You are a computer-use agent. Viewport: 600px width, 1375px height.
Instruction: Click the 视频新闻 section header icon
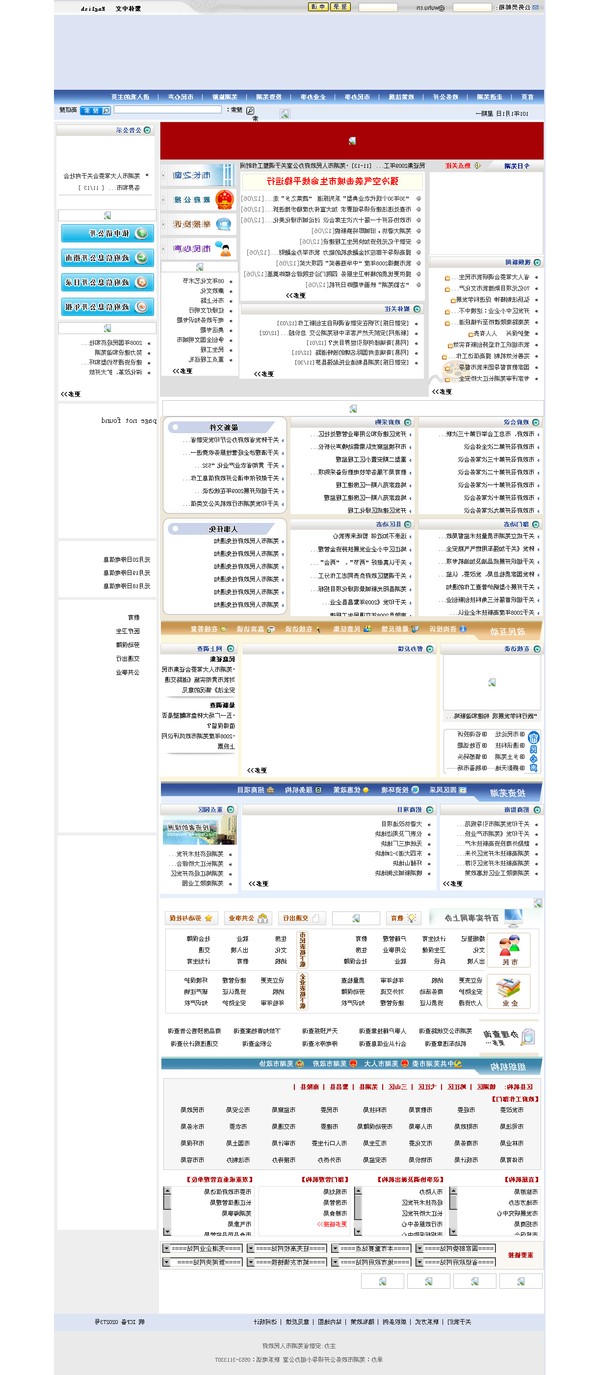coord(538,262)
